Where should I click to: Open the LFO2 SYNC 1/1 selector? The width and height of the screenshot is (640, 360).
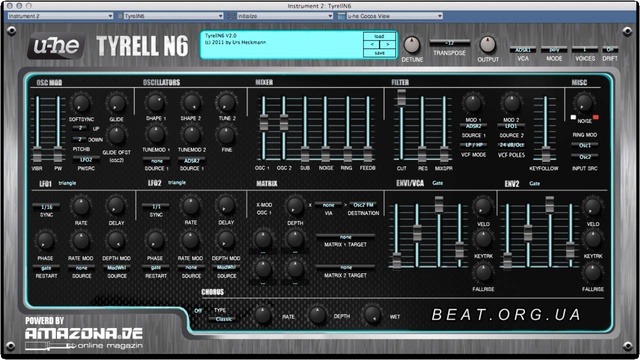[156, 207]
